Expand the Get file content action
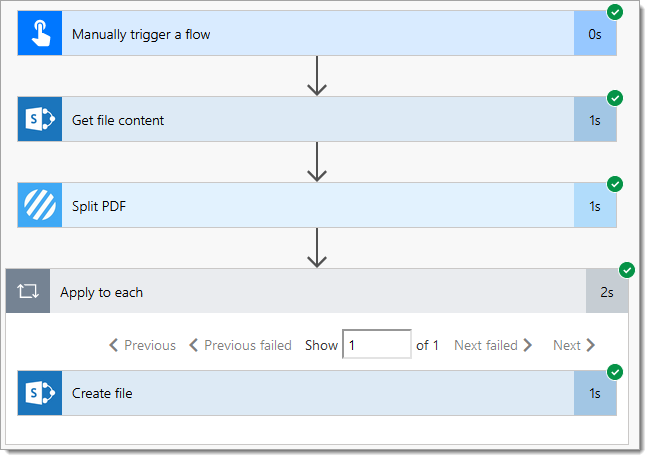650x460 pixels. tap(317, 119)
